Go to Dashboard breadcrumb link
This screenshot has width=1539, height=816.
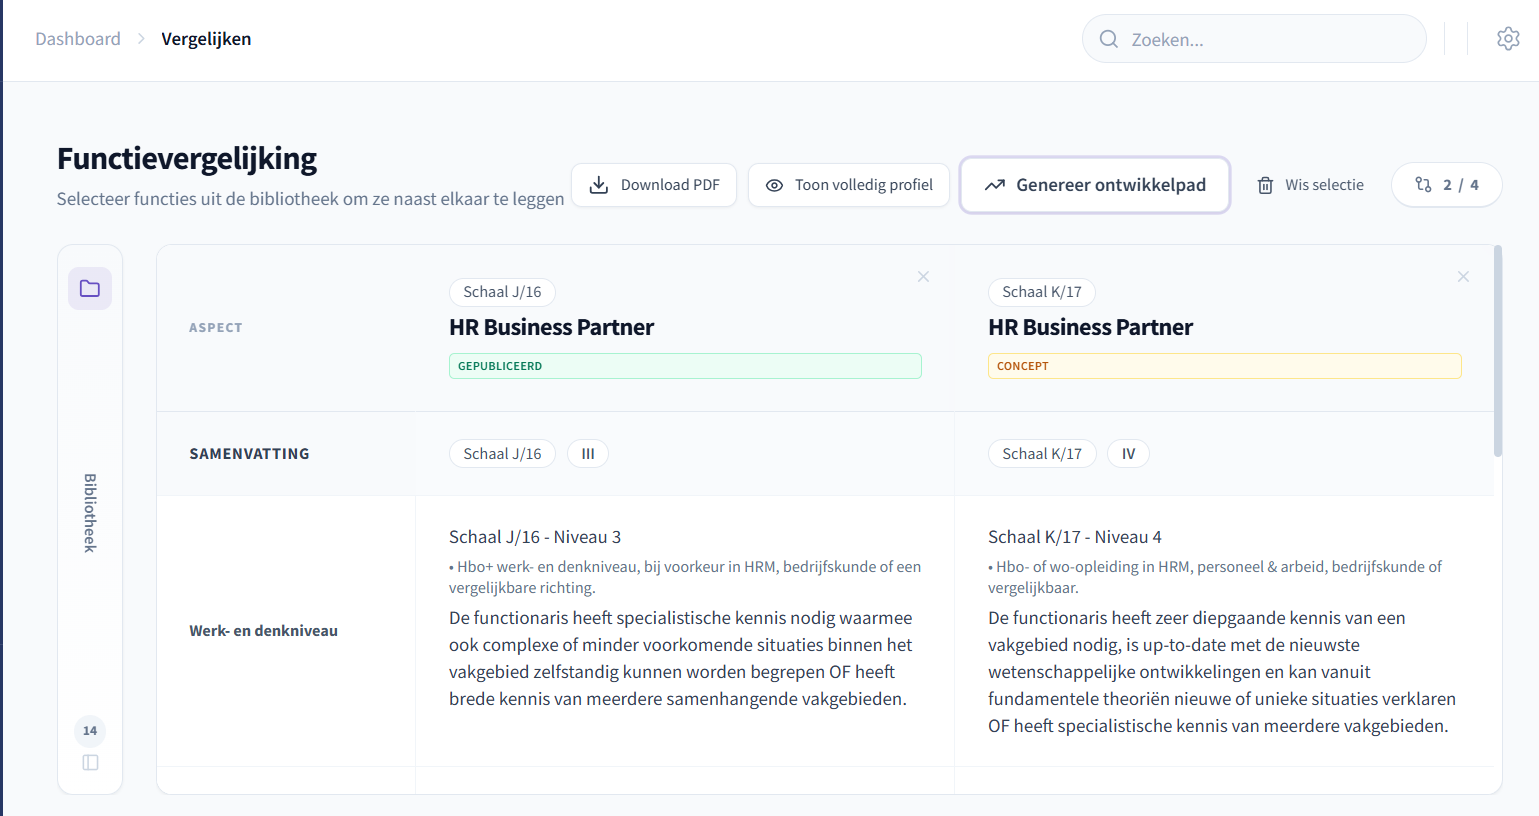[78, 39]
